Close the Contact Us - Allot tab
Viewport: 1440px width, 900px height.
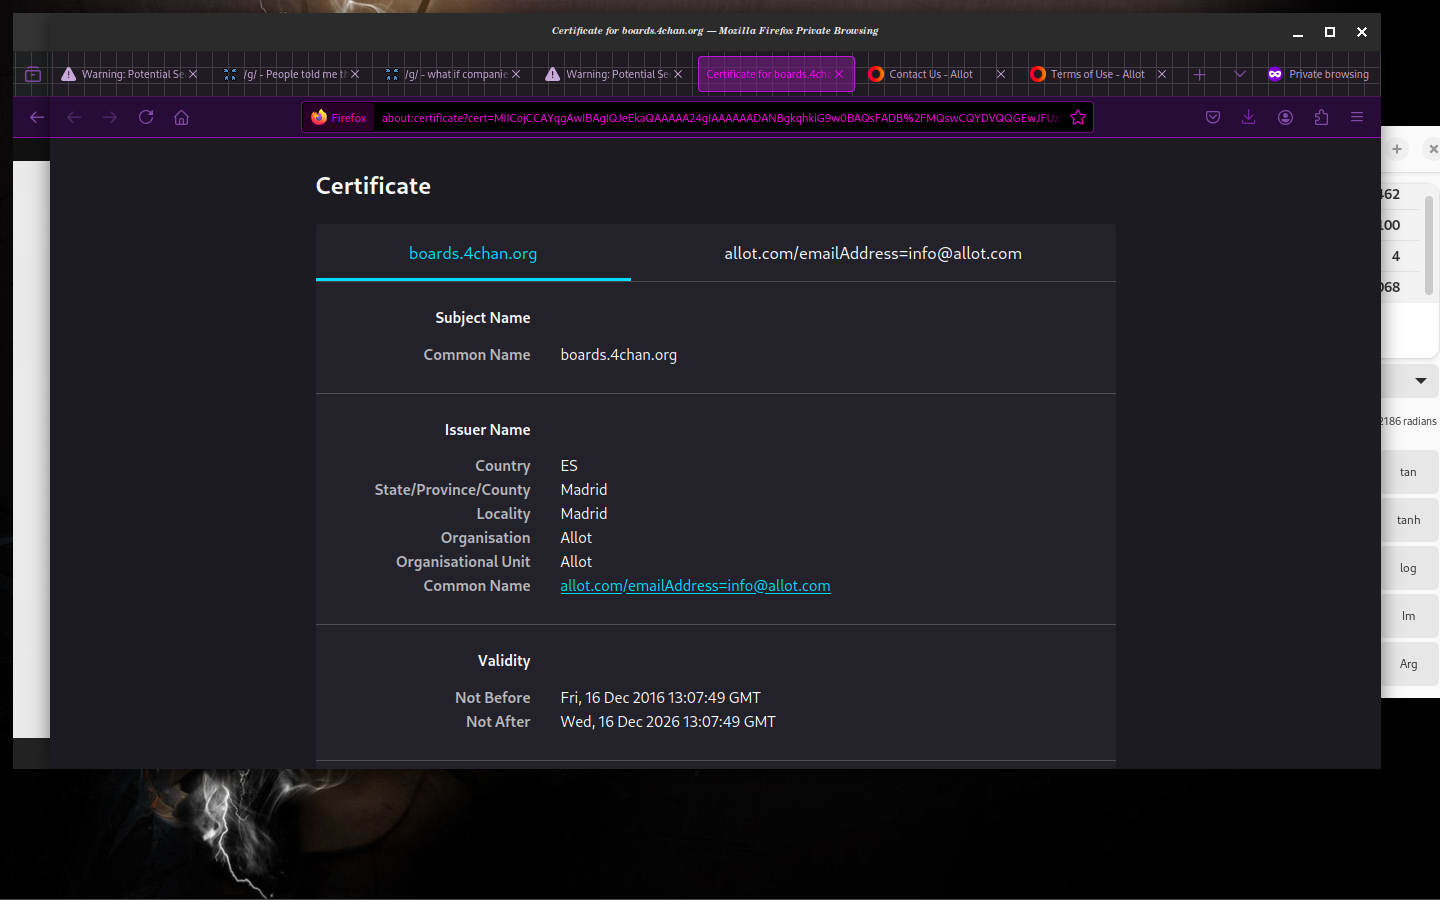(1000, 74)
